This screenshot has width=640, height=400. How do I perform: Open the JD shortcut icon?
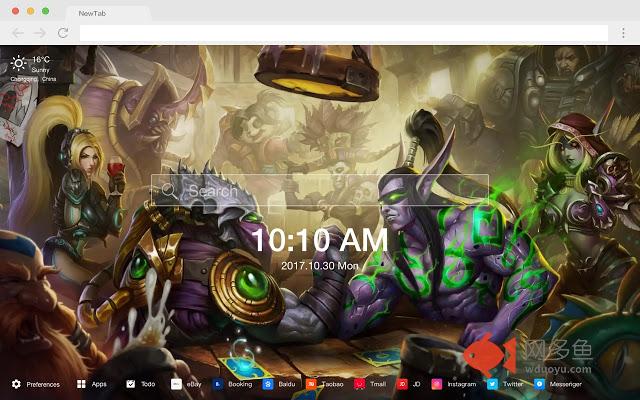[402, 384]
